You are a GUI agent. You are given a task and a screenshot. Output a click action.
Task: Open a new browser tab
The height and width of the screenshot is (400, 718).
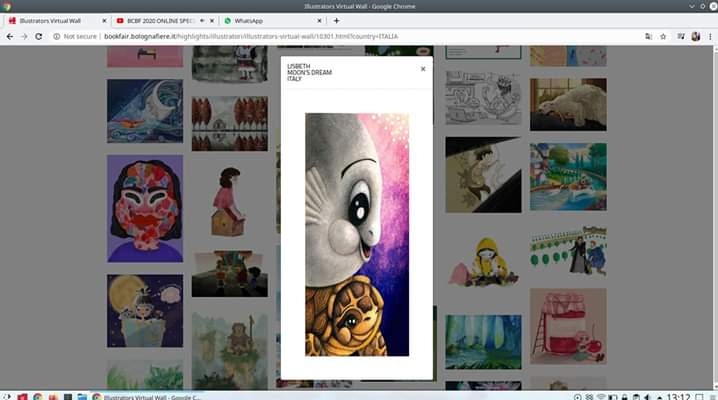tap(336, 20)
